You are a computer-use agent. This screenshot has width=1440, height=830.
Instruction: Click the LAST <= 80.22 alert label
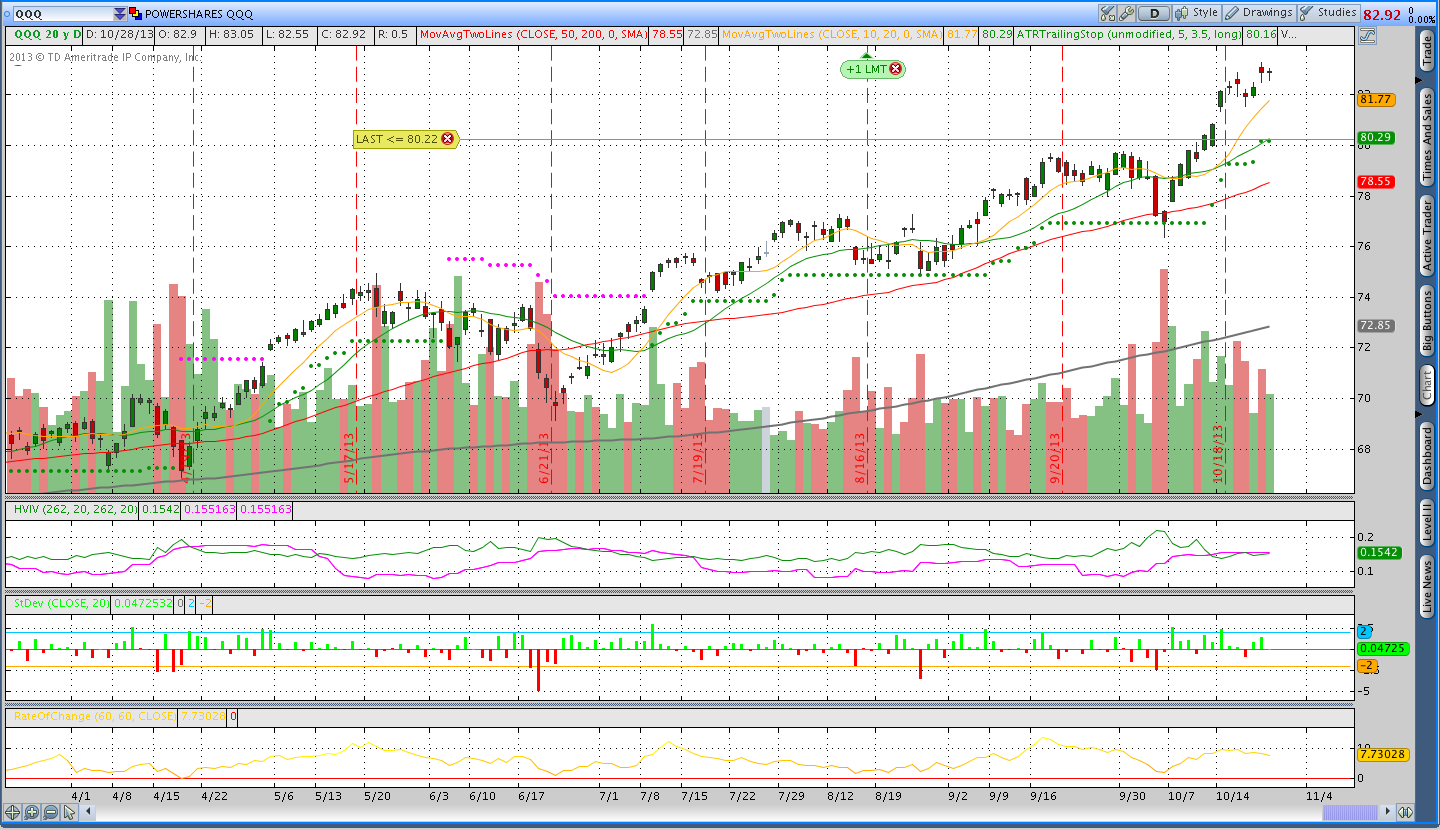point(398,139)
